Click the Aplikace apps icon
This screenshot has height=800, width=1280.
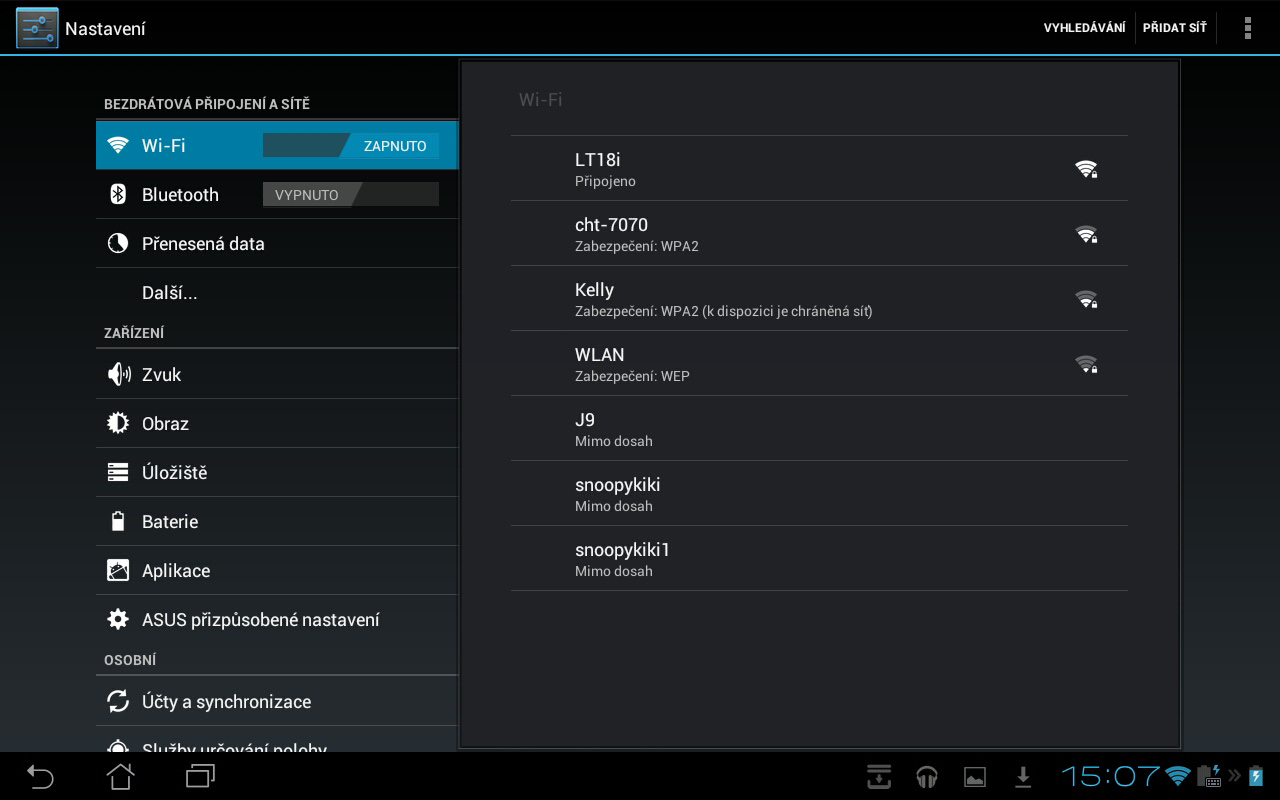click(118, 570)
